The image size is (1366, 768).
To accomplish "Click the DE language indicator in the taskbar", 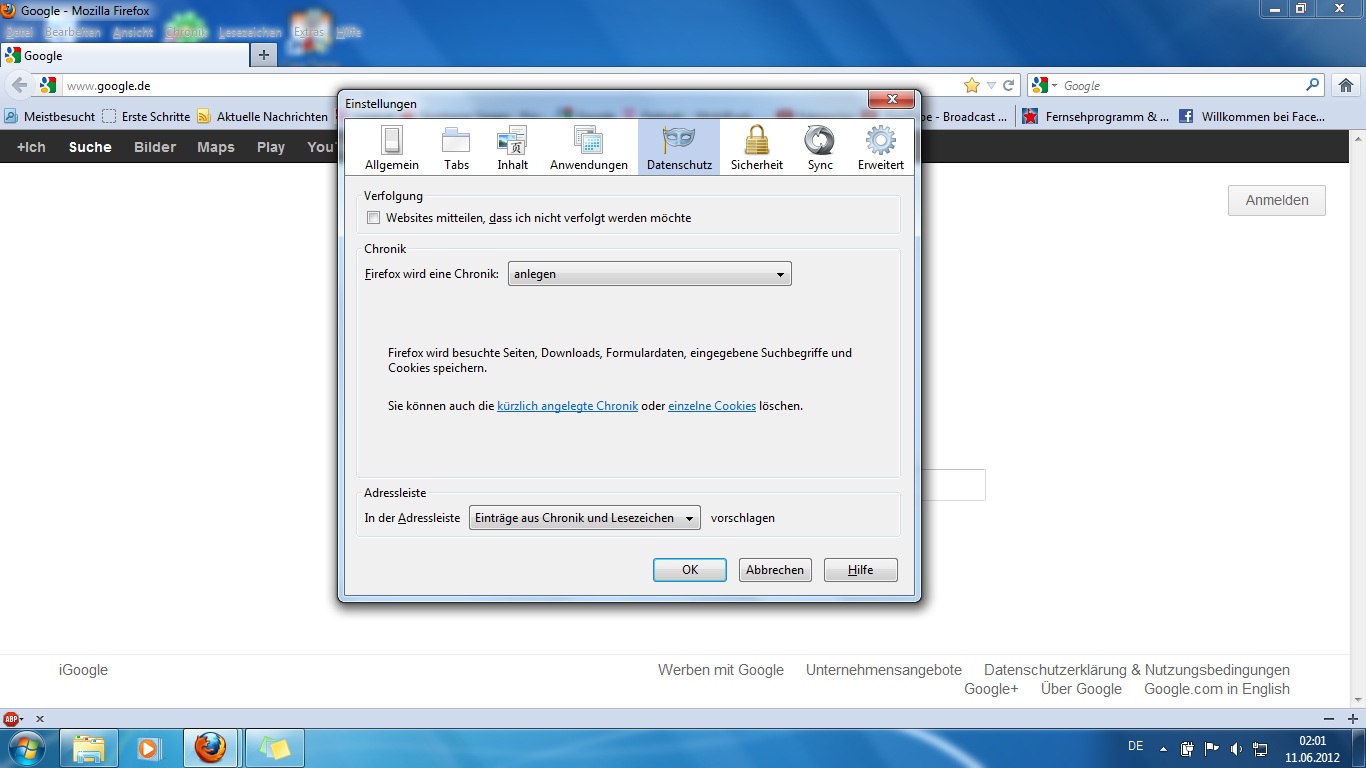I will point(1136,746).
